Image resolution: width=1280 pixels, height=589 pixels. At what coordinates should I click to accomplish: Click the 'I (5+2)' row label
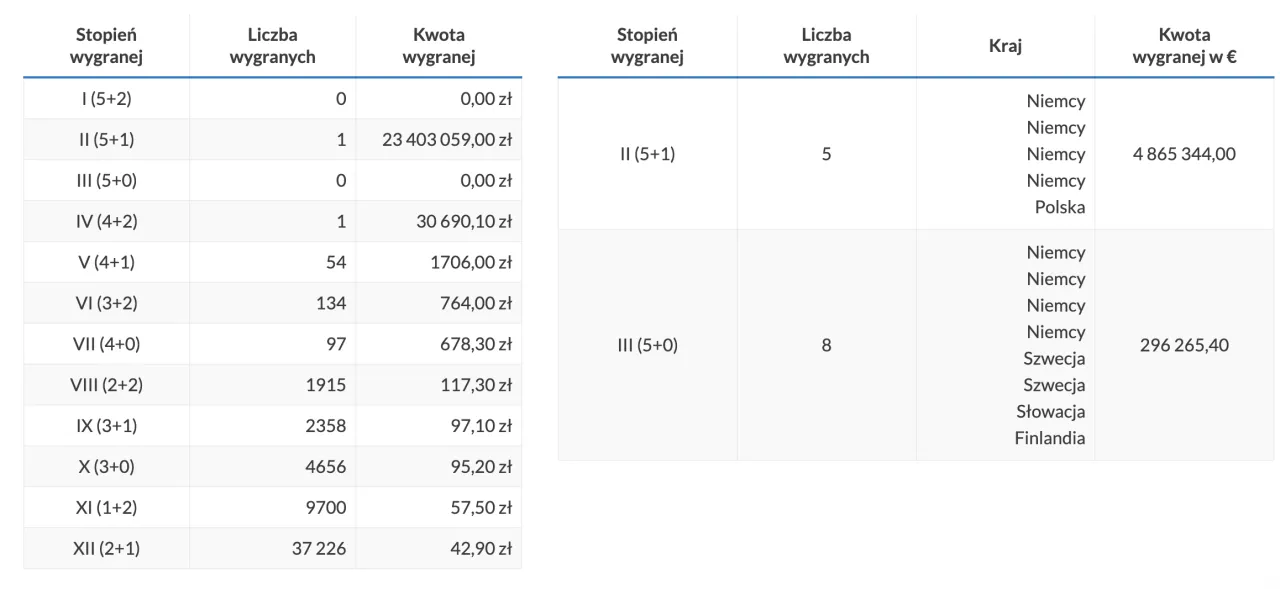[106, 99]
